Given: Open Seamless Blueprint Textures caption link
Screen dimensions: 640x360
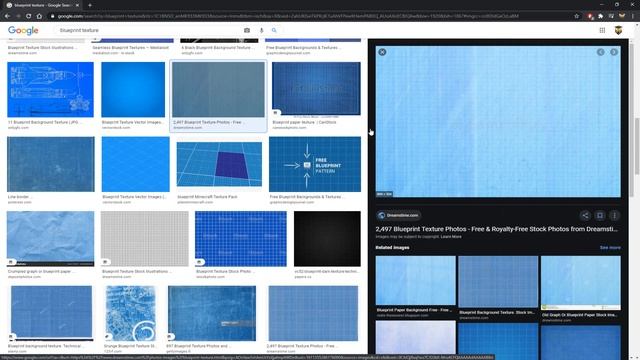Looking at the screenshot, I should 131,48.
